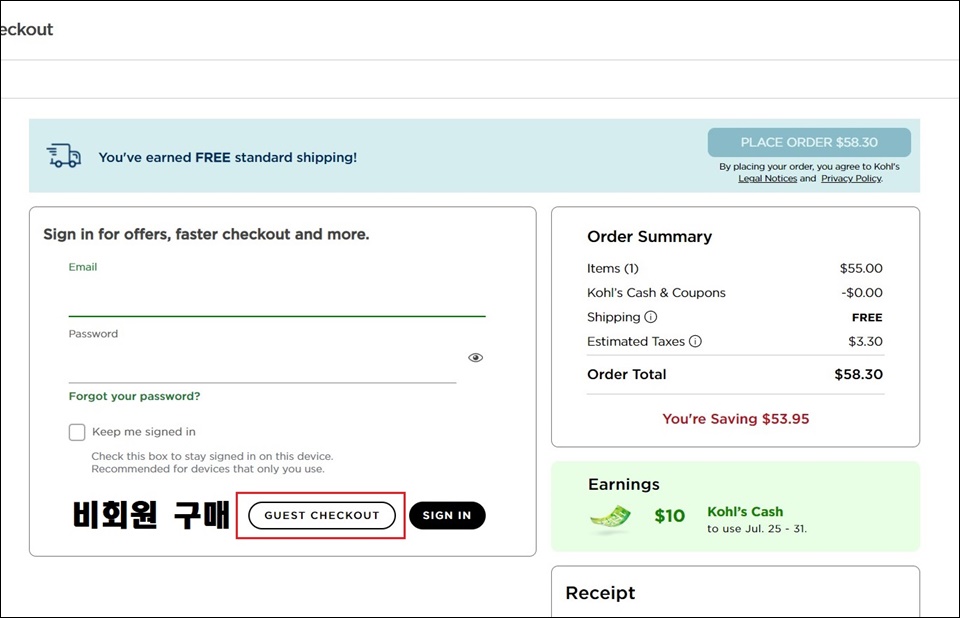
Task: Open the Legal Notices link
Action: click(767, 178)
